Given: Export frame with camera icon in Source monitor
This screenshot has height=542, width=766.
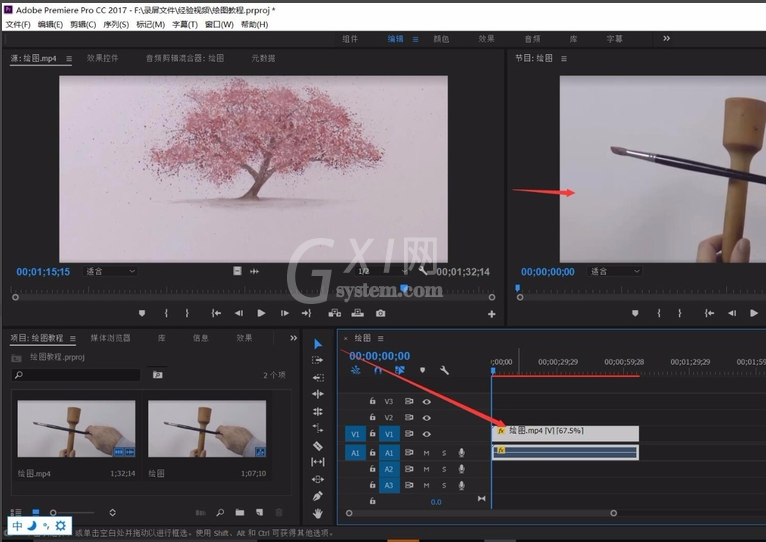Looking at the screenshot, I should point(381,313).
